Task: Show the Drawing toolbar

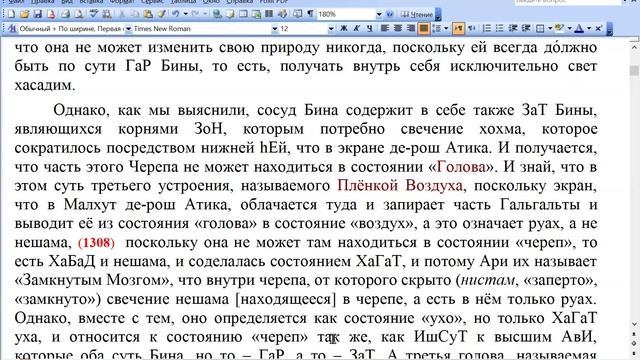Action: click(282, 14)
